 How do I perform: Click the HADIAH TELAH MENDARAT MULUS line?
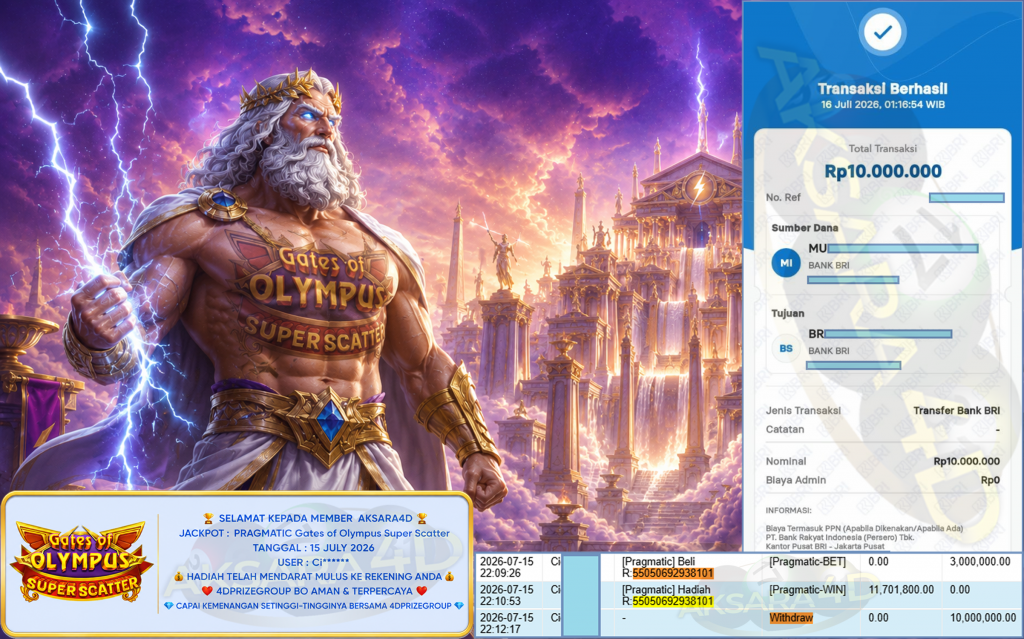313,576
